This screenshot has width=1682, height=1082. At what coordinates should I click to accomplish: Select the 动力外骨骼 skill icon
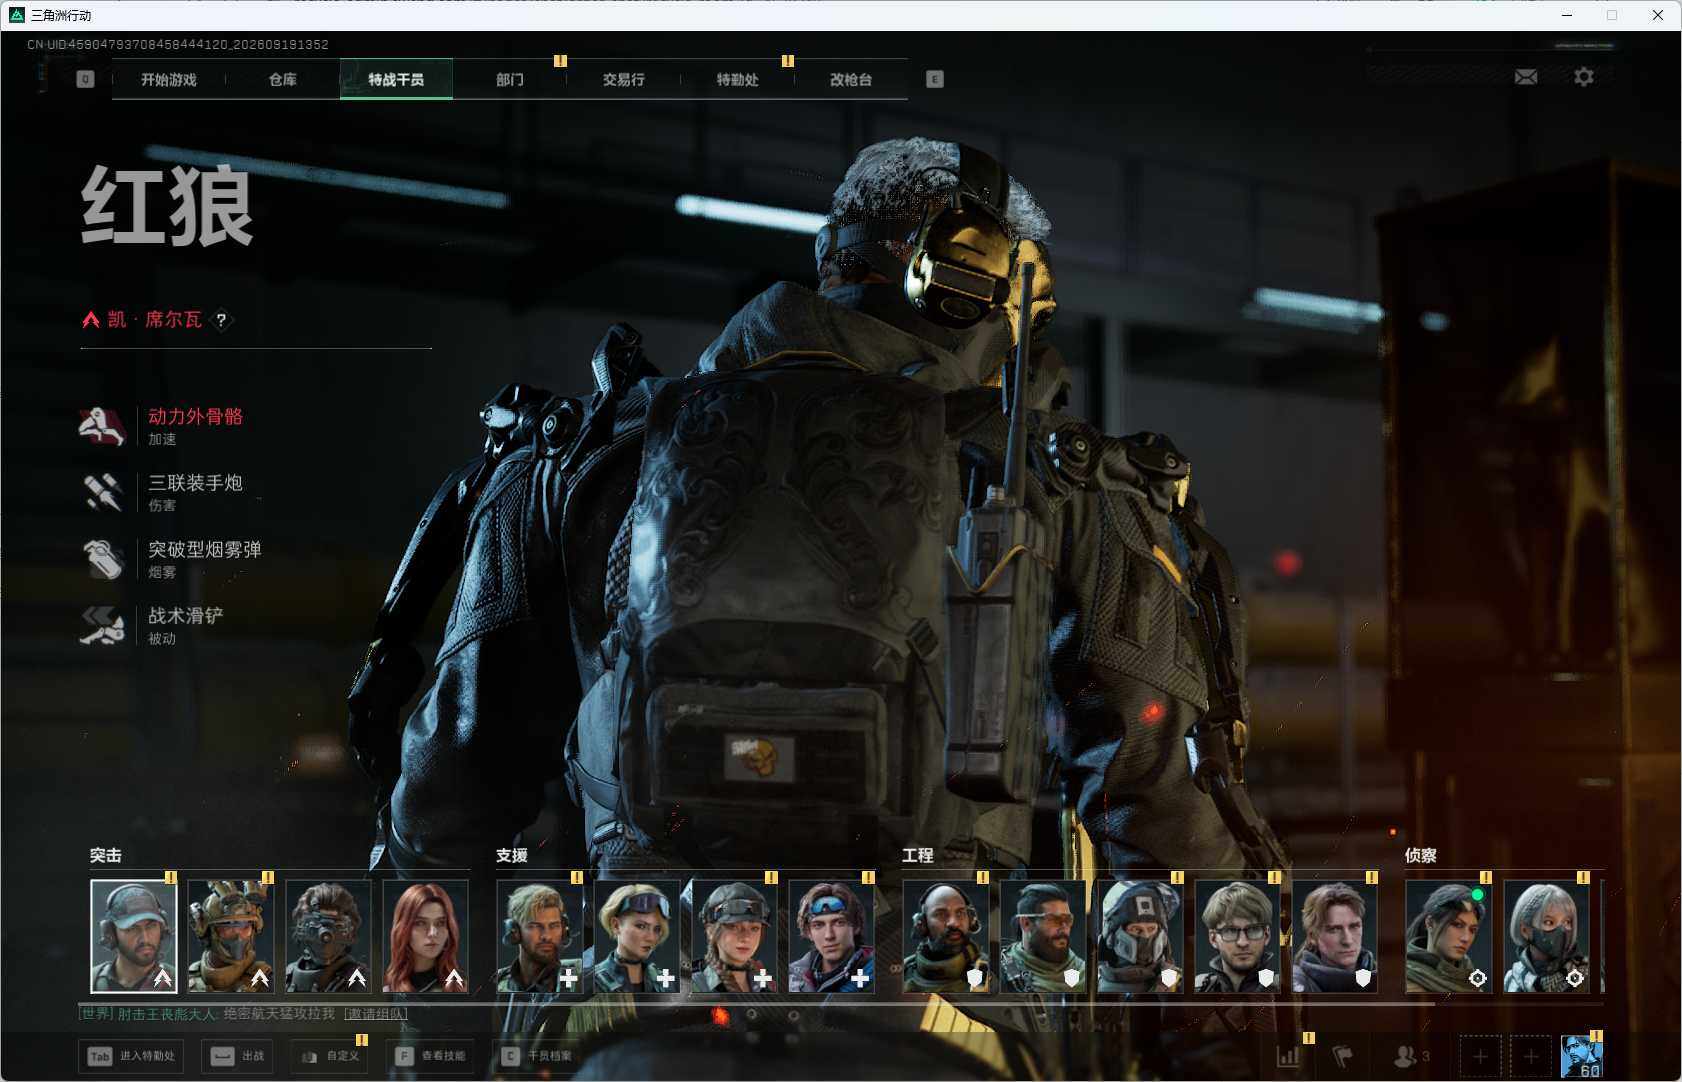[102, 426]
